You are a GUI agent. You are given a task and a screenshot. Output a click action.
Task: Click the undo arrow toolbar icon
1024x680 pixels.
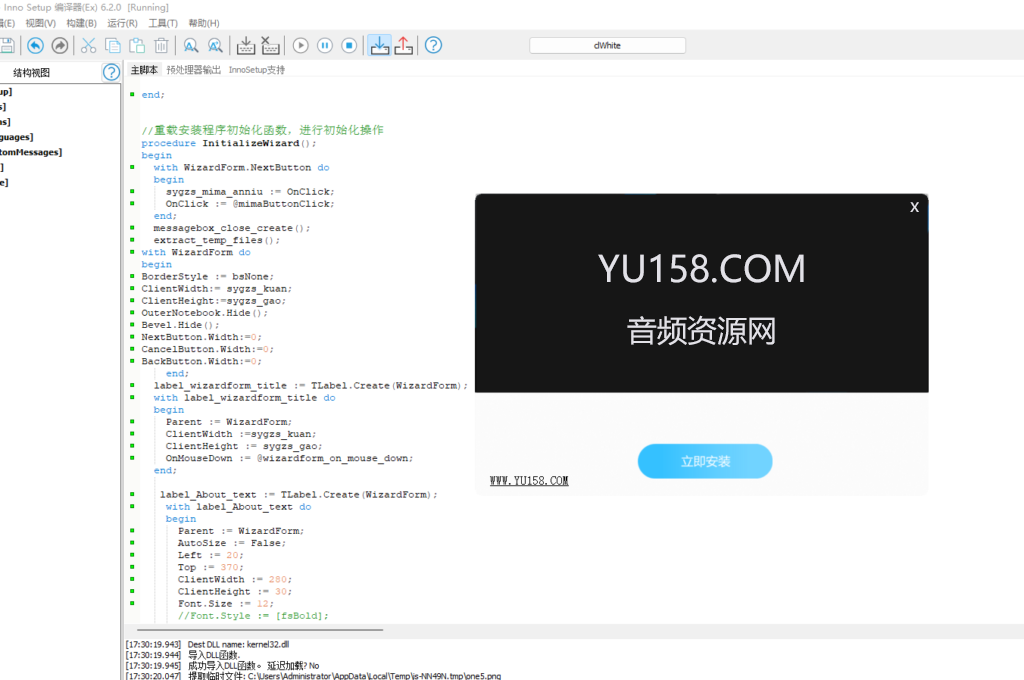point(35,45)
